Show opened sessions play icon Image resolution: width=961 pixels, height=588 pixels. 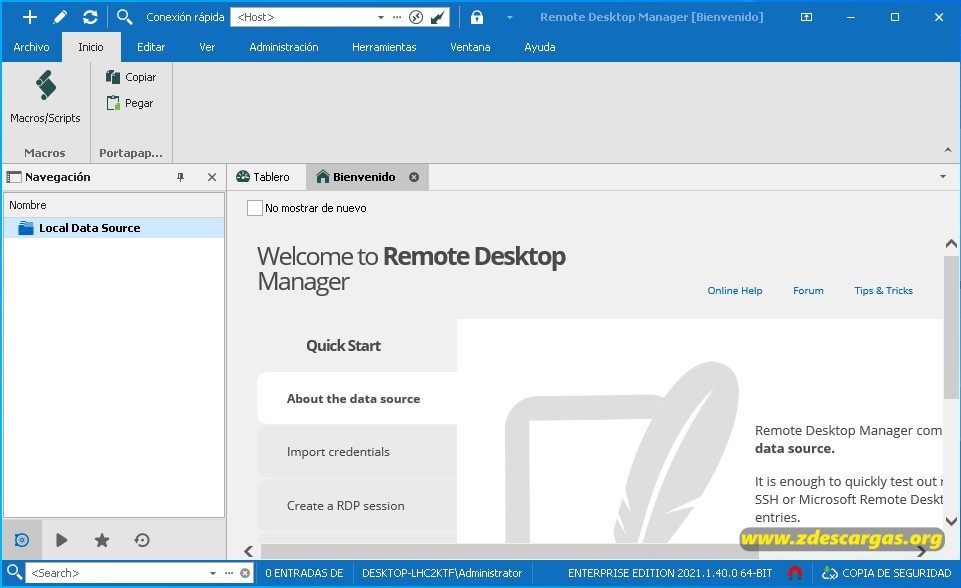pos(61,540)
